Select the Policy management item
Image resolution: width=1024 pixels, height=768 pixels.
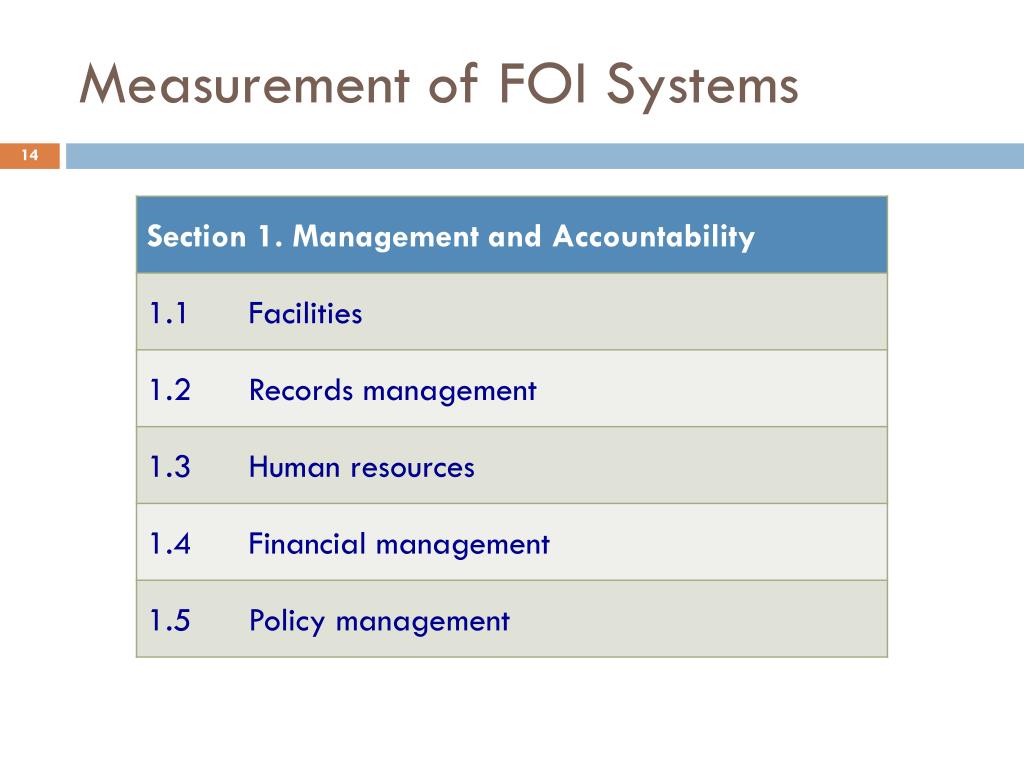pos(379,621)
